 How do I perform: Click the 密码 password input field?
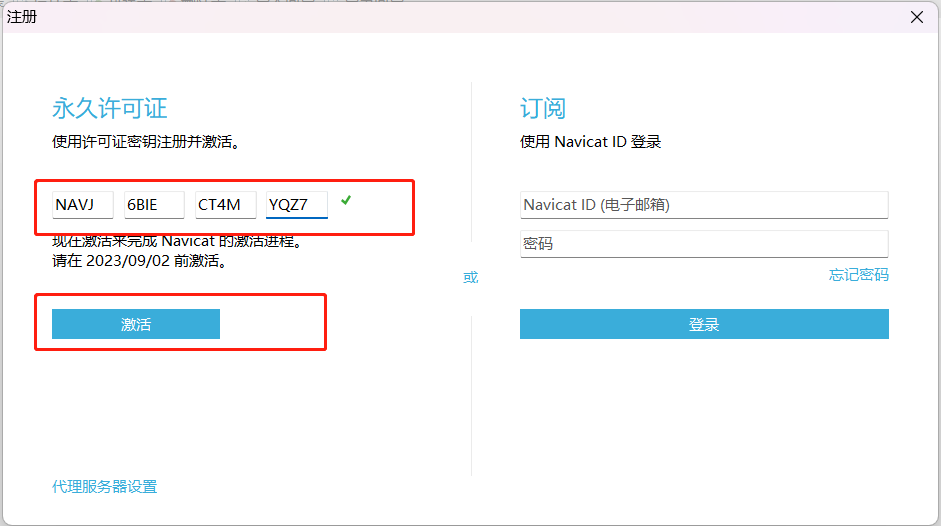(704, 244)
